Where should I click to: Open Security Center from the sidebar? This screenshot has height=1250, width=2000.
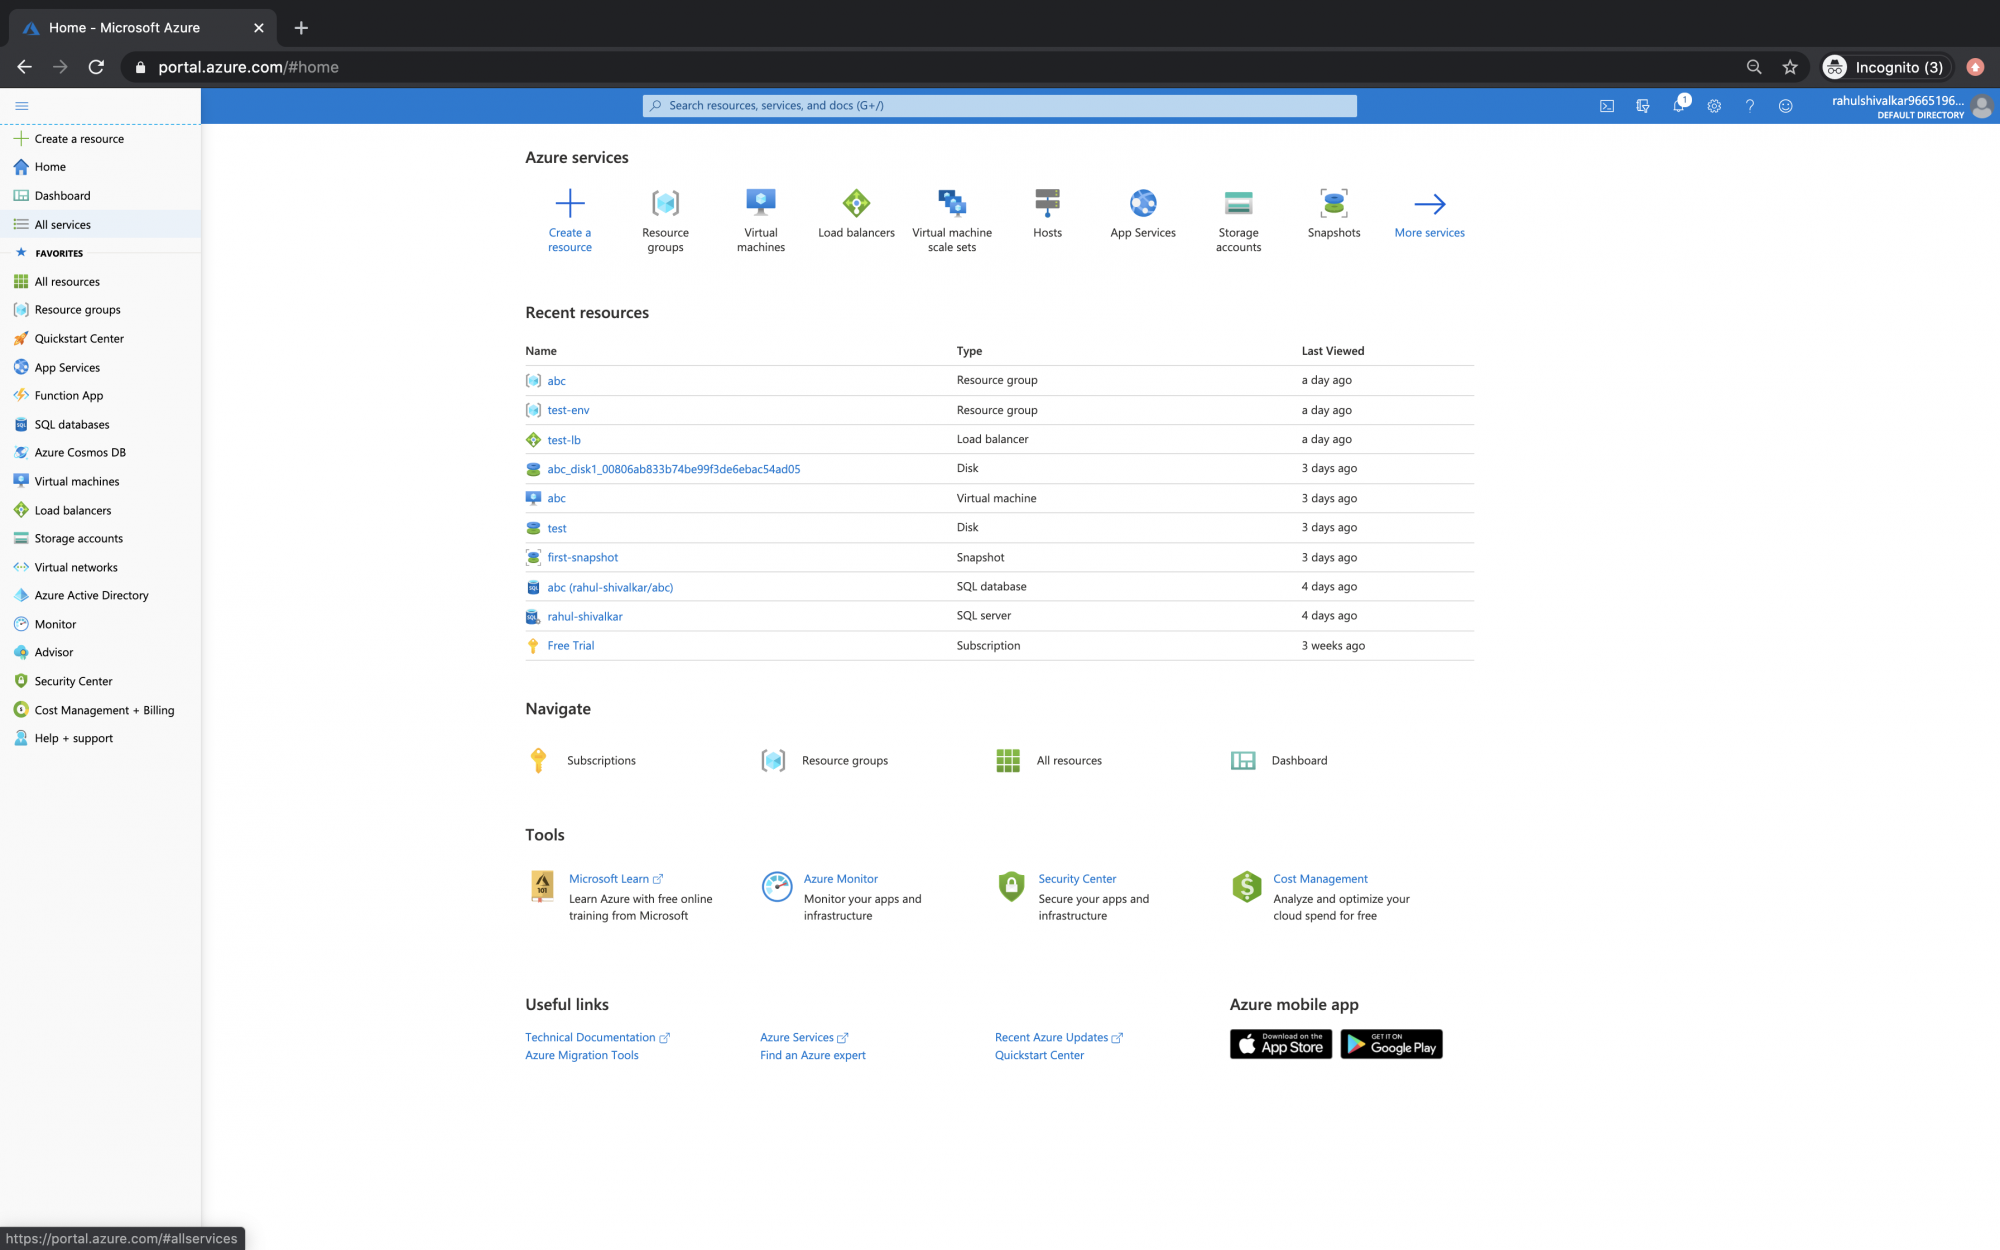71,681
